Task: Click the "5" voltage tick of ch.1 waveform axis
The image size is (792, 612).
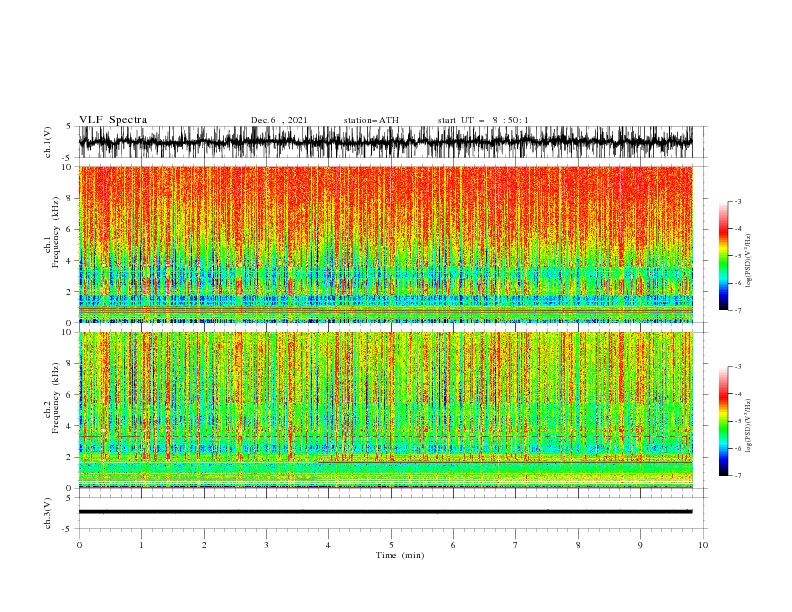Action: 70,126
